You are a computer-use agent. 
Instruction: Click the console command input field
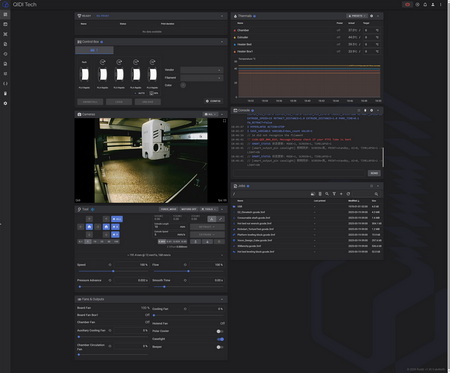coord(299,173)
